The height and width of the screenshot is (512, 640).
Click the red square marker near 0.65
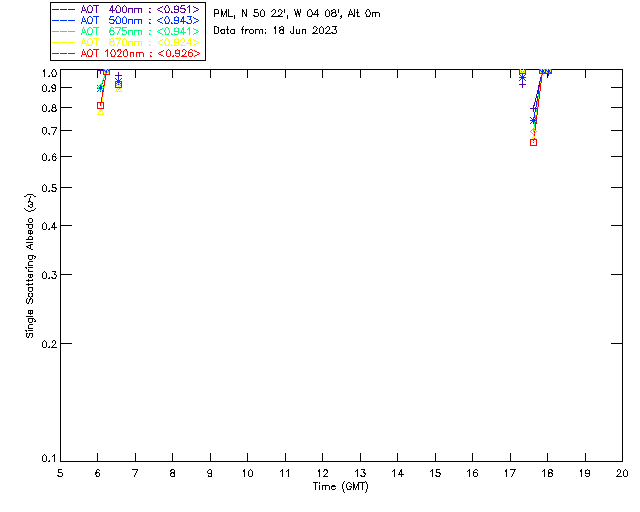pos(533,142)
